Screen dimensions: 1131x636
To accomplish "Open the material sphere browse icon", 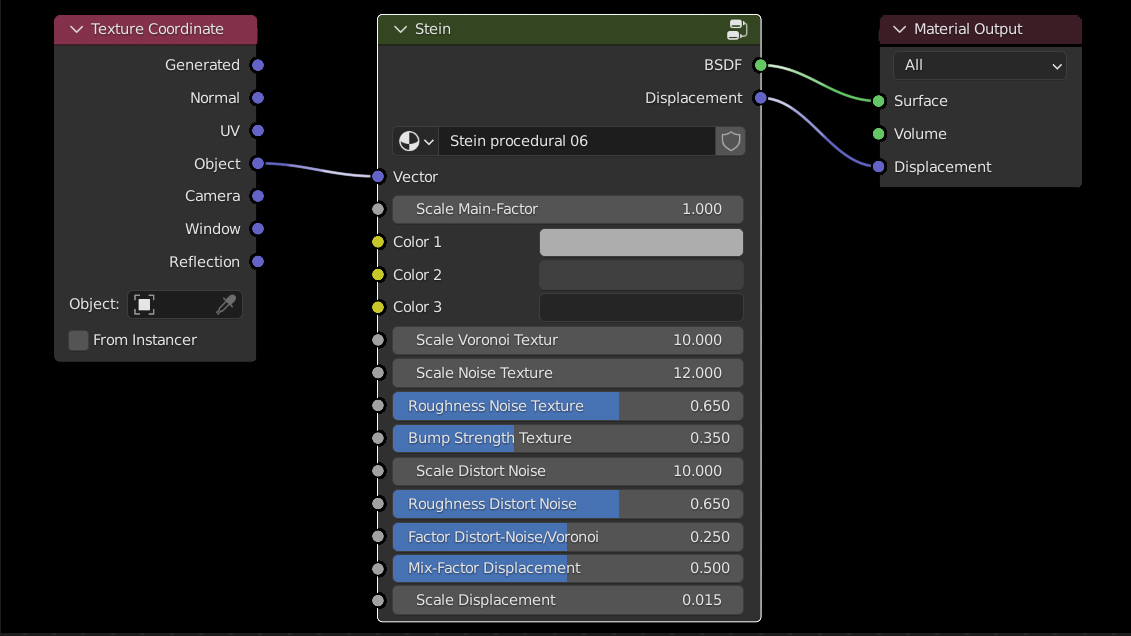I will pyautogui.click(x=416, y=141).
